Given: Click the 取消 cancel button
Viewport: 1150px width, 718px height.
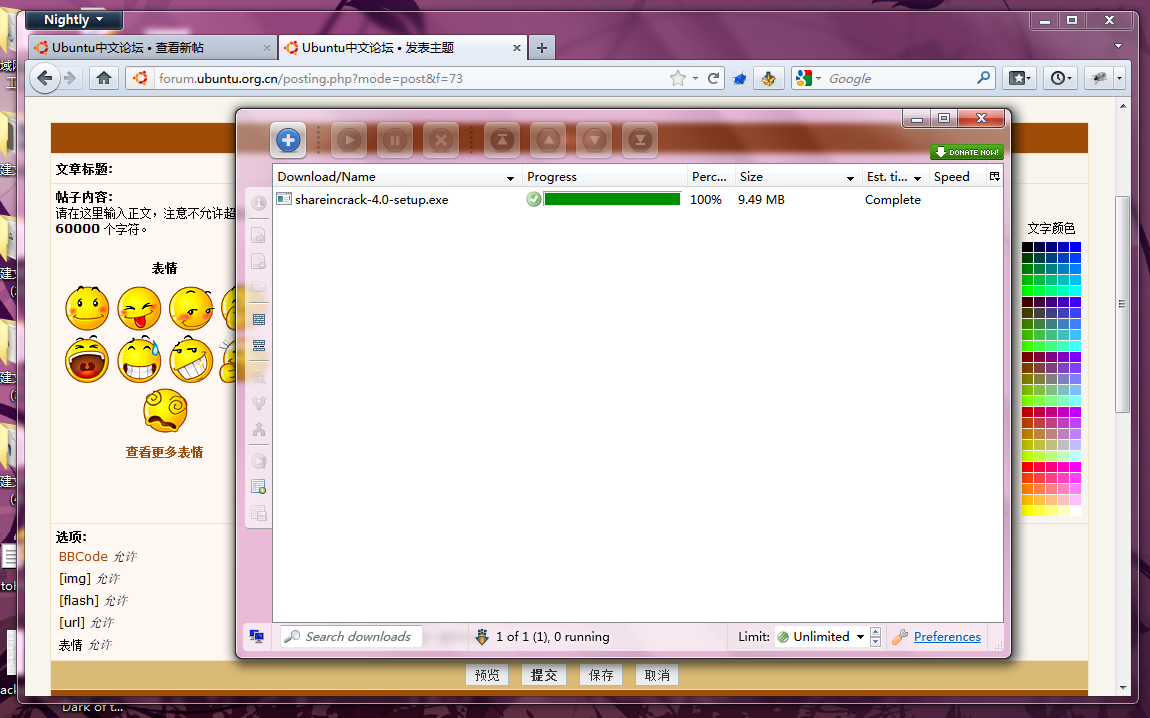Looking at the screenshot, I should pos(657,675).
